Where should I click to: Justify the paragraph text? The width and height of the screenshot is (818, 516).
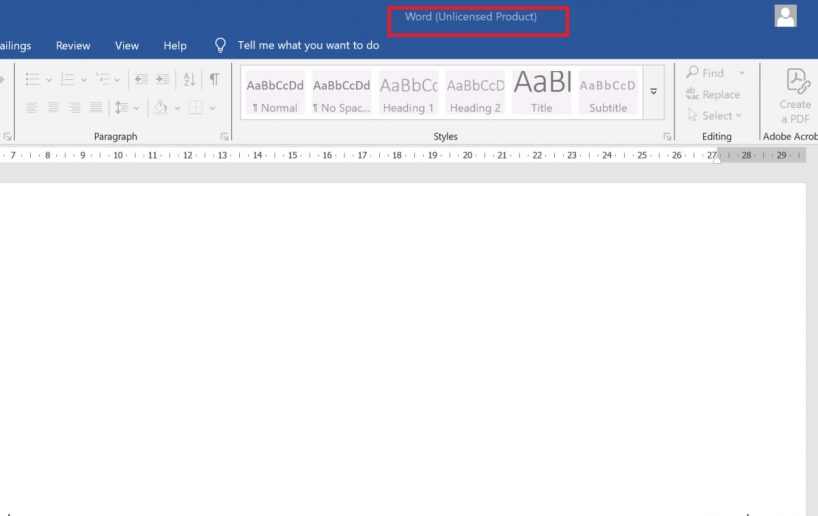[96, 108]
